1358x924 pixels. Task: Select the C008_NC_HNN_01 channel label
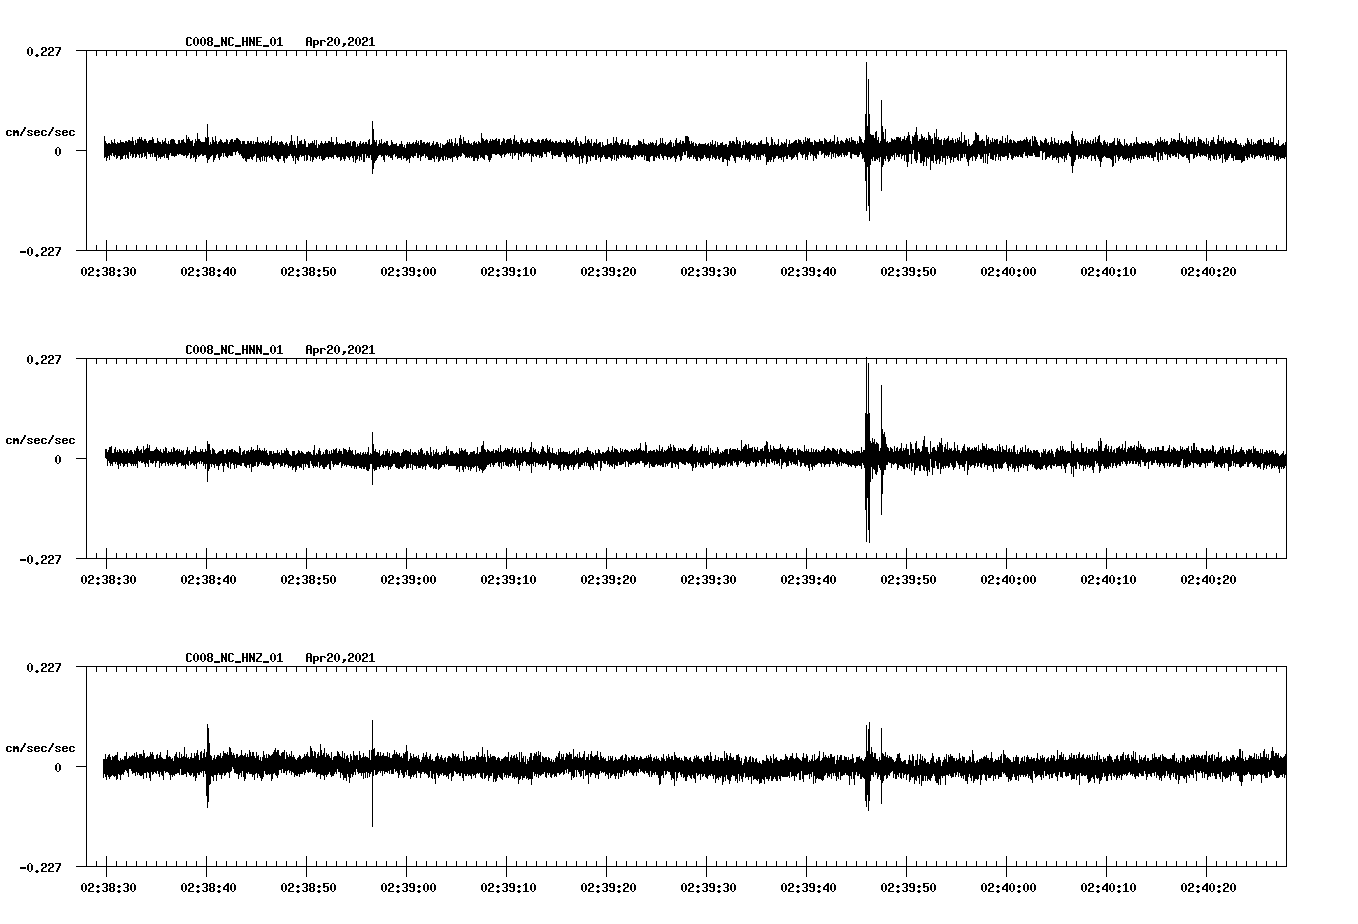pyautogui.click(x=232, y=350)
